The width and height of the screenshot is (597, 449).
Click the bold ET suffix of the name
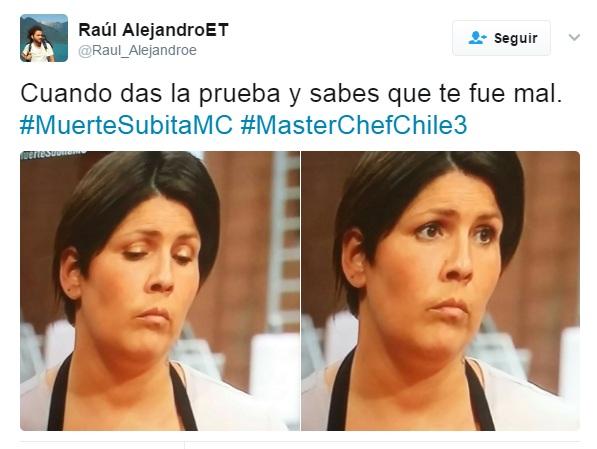218,30
